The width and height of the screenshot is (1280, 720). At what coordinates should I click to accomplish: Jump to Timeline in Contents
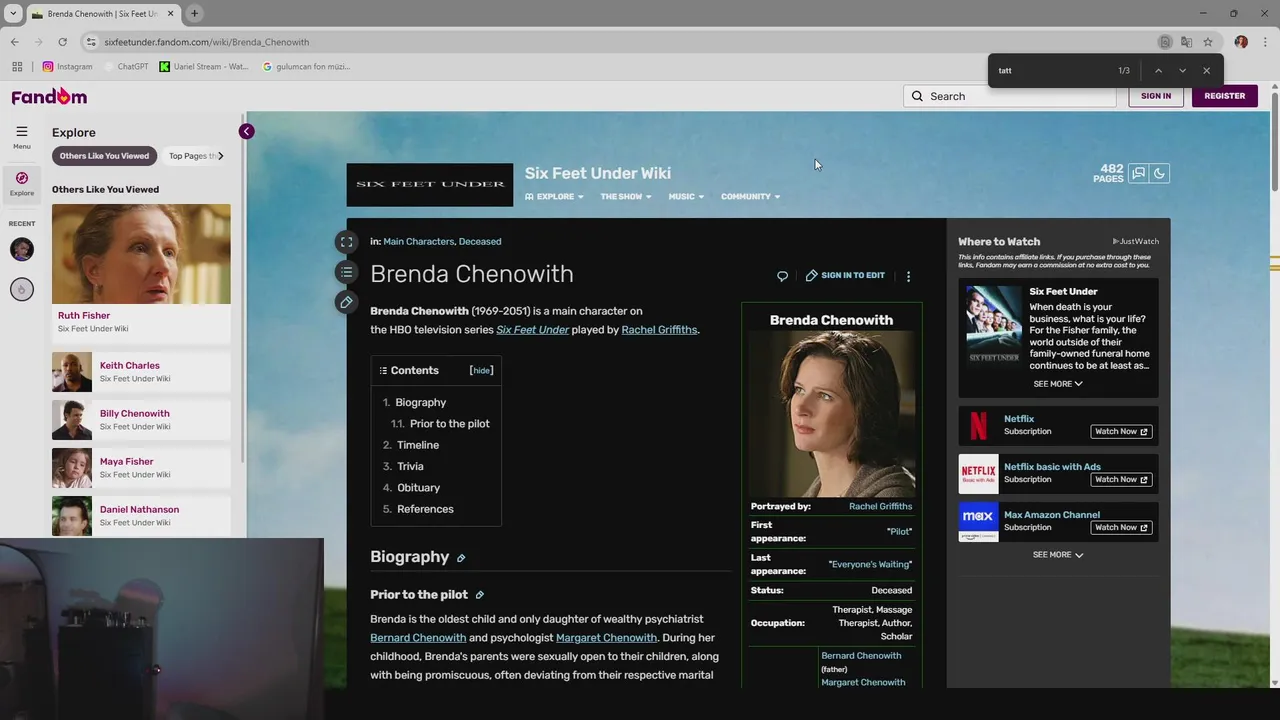pyautogui.click(x=418, y=445)
